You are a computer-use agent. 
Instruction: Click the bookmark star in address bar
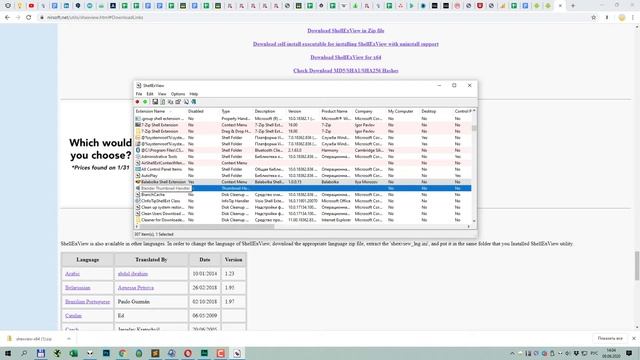point(593,18)
